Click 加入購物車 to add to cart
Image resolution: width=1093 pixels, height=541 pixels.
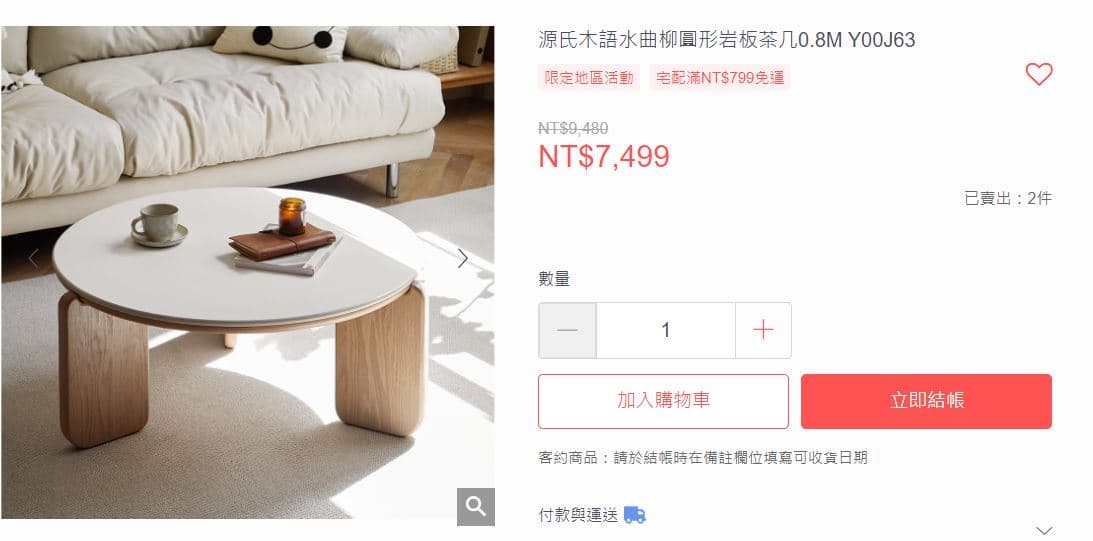664,402
